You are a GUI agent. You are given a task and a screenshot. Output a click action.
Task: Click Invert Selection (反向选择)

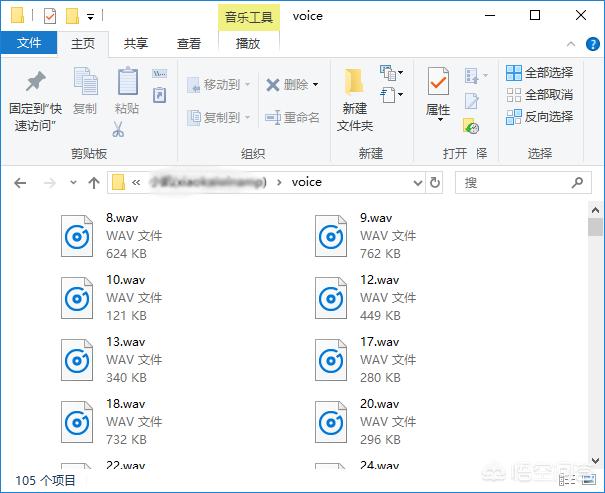click(539, 116)
